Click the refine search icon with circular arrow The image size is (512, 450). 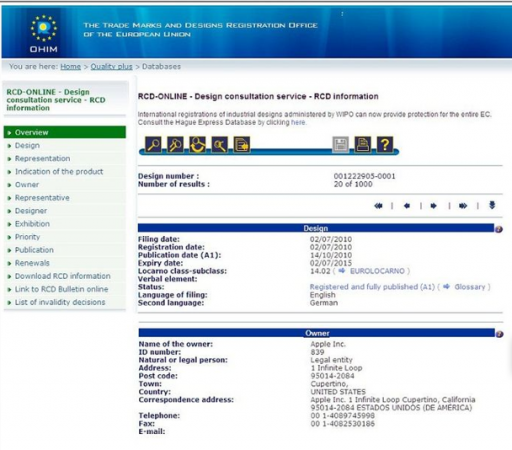[197, 145]
